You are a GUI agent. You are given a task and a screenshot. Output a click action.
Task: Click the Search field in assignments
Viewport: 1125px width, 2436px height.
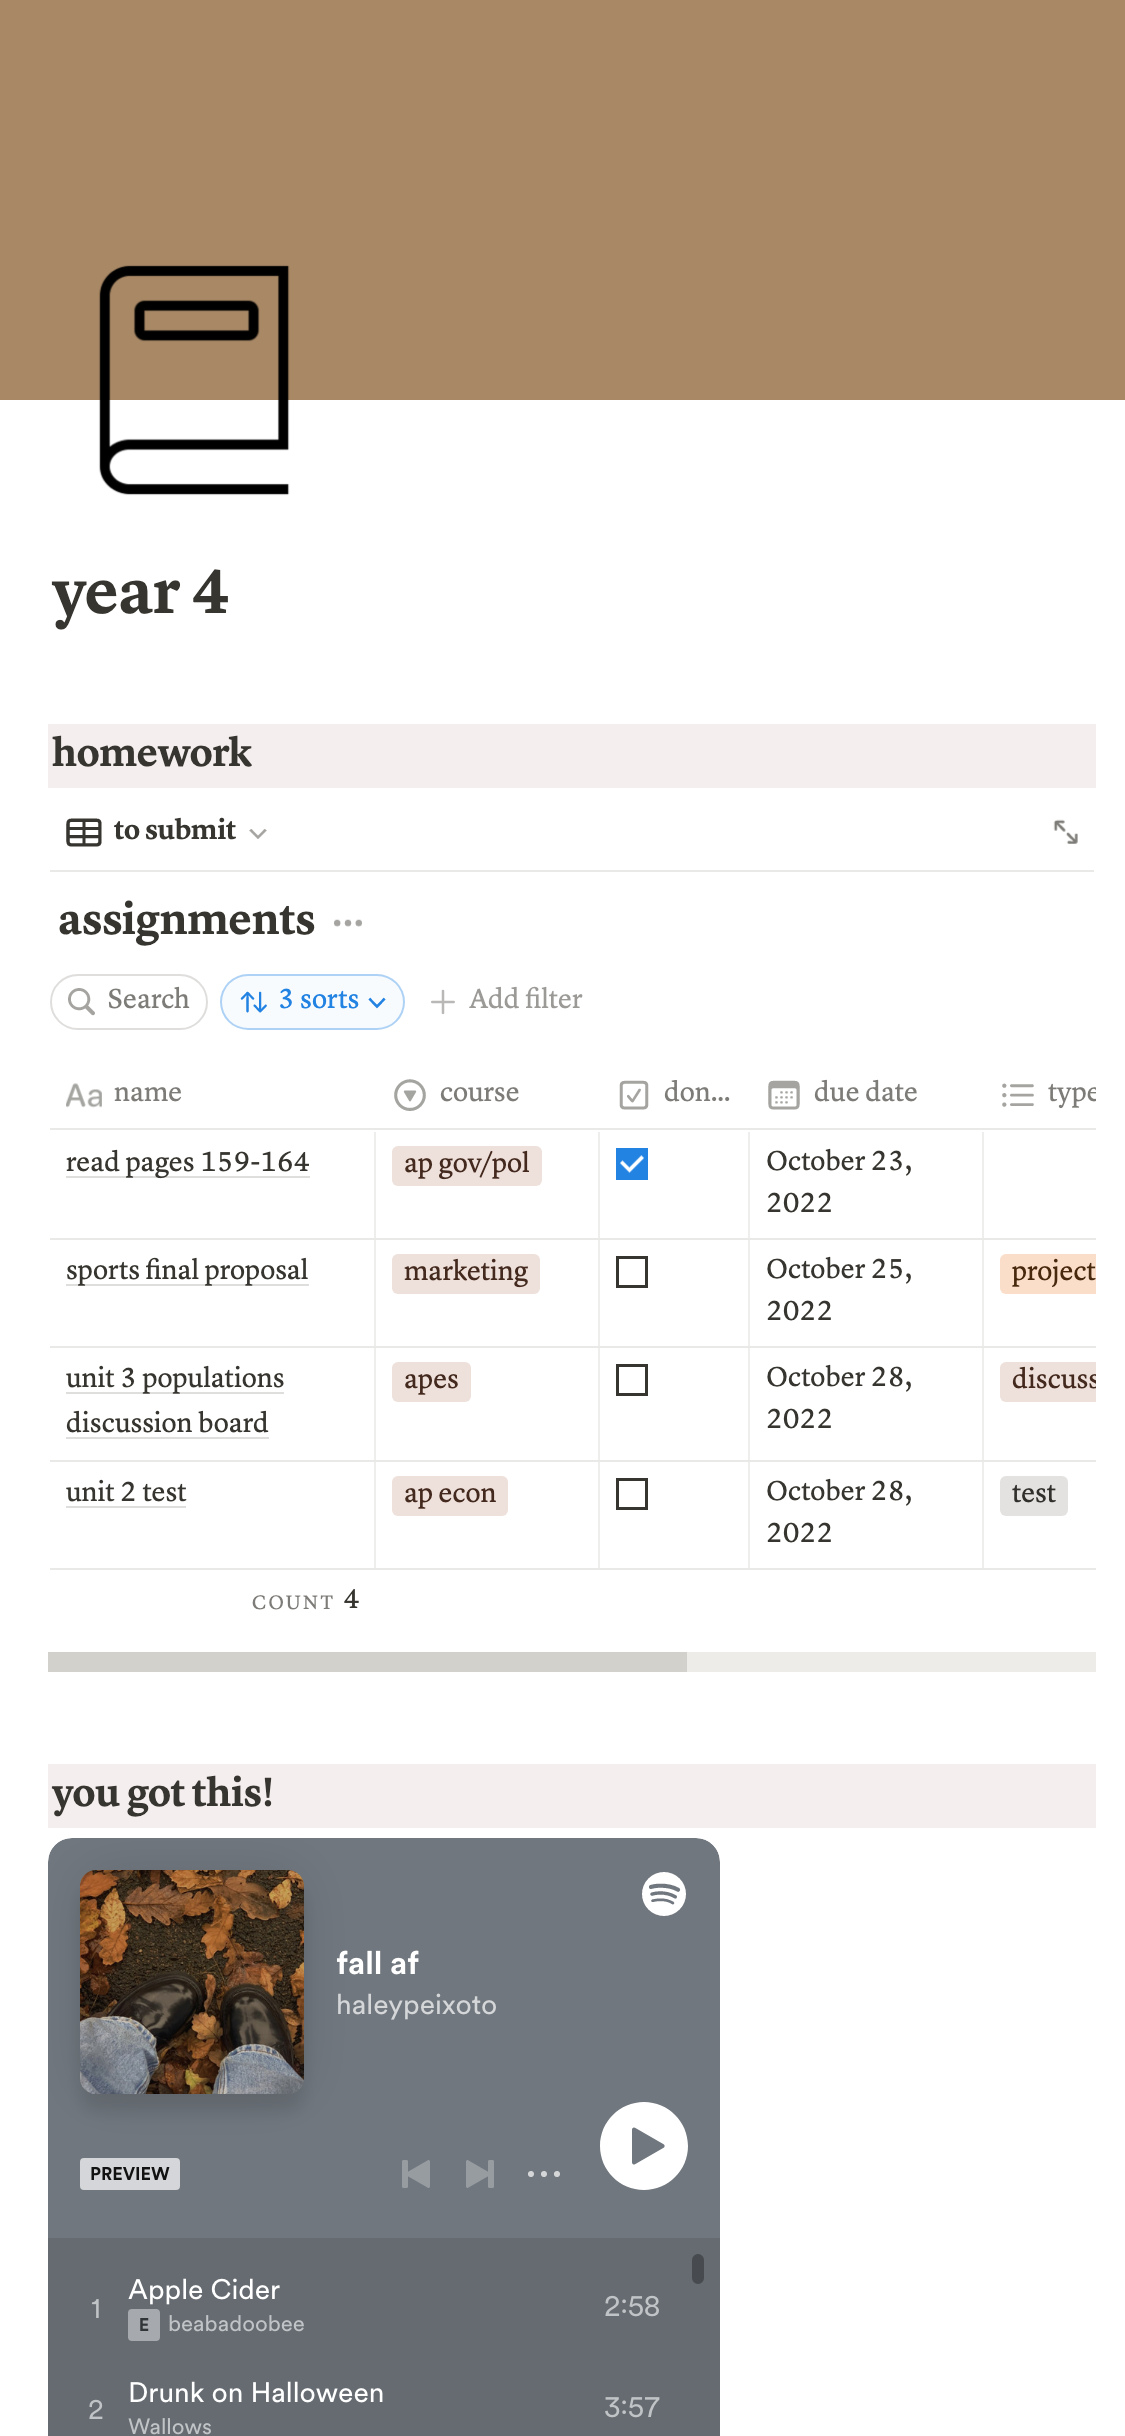tap(130, 1001)
